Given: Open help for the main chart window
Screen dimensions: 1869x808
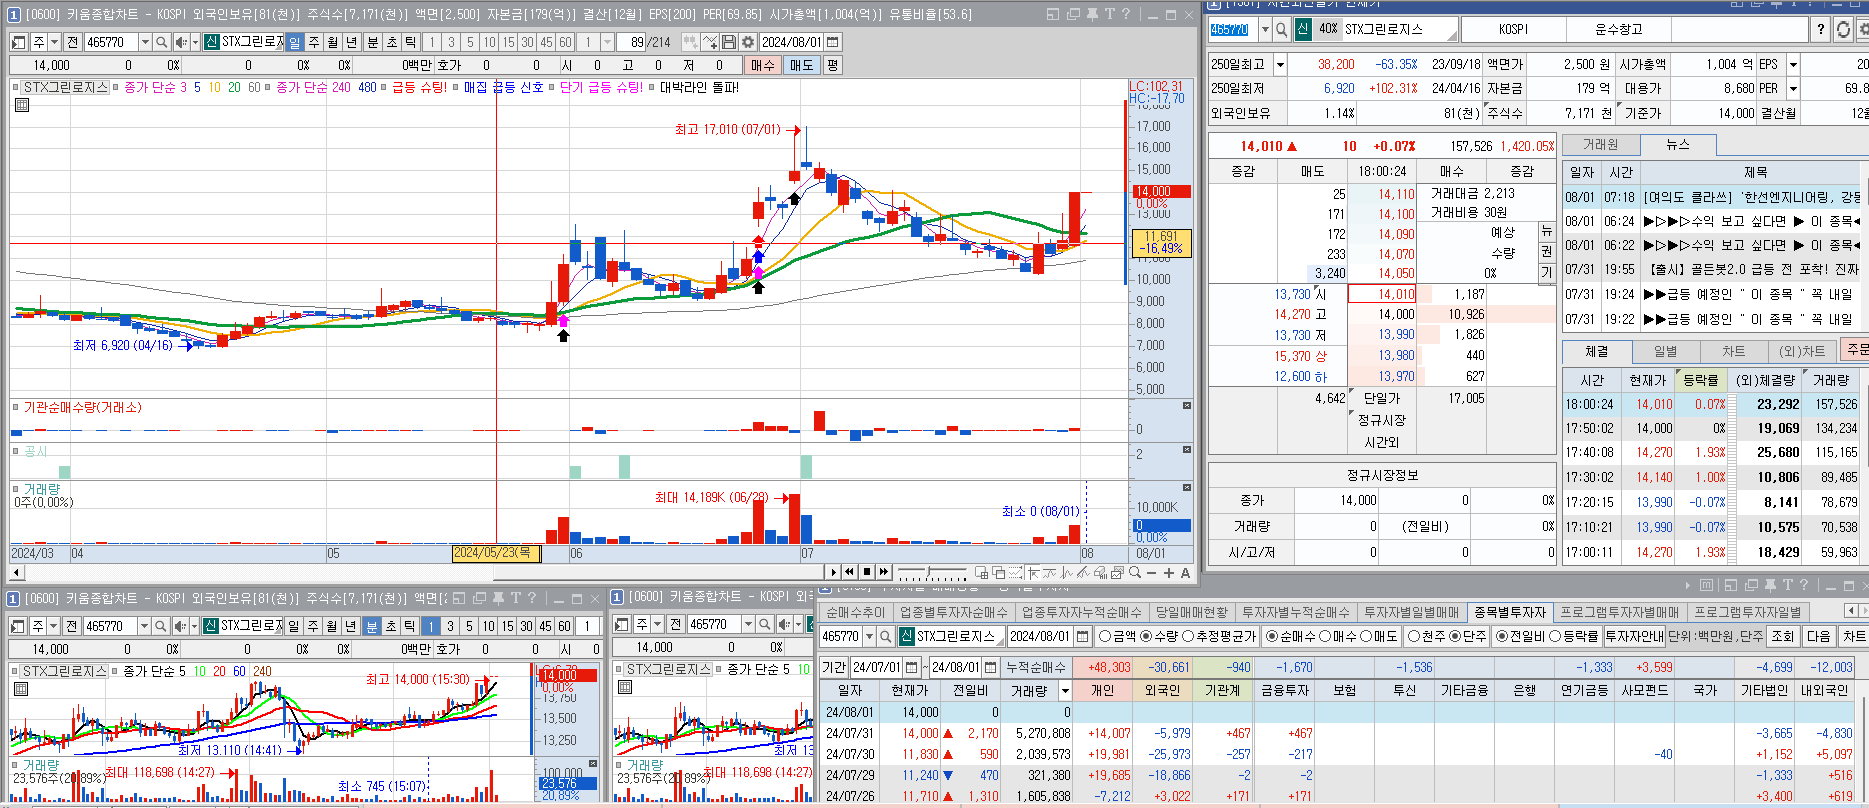Looking at the screenshot, I should (x=1126, y=14).
